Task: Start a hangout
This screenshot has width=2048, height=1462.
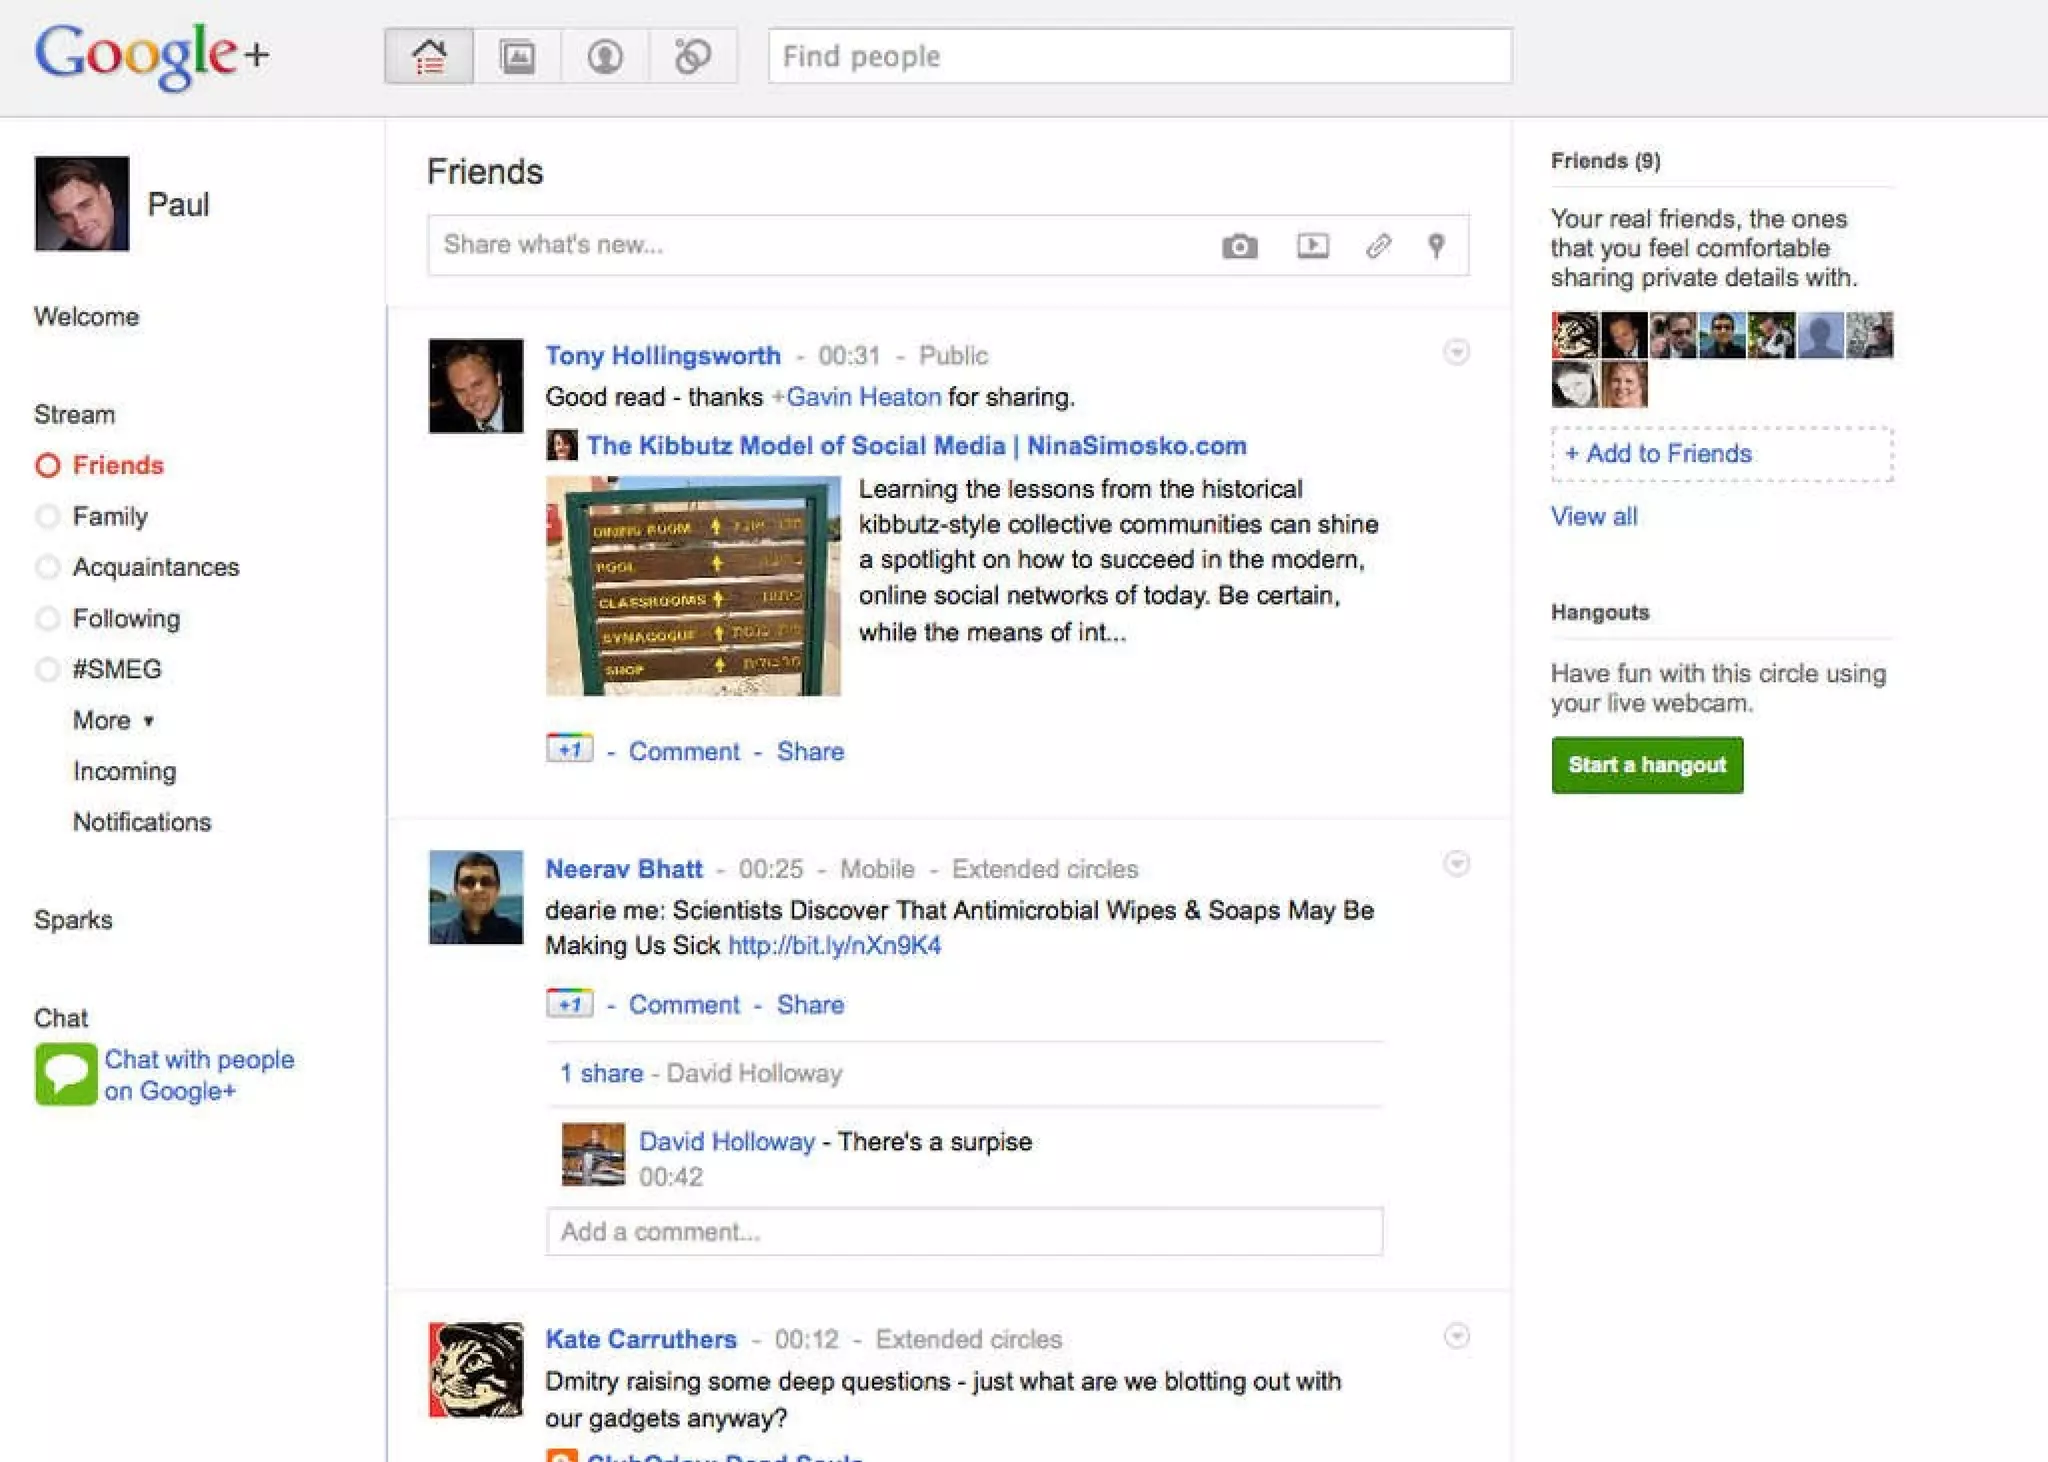Action: tap(1647, 765)
